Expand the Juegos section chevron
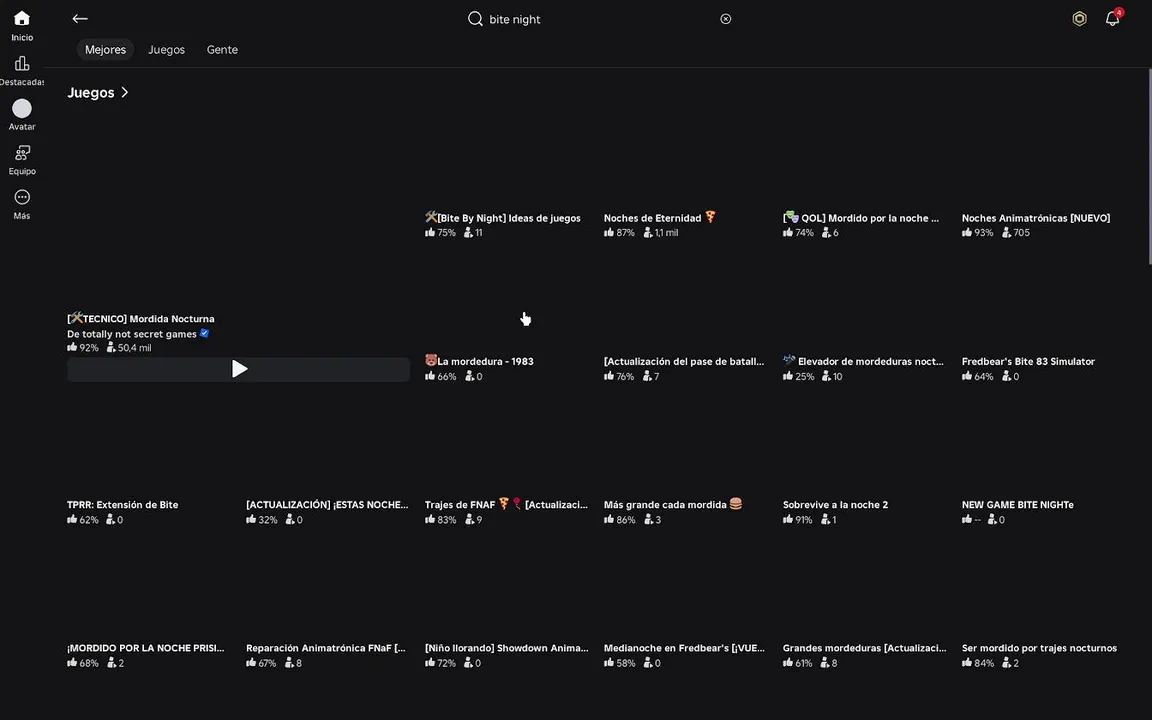Screen dimensions: 1152x720 (125, 92)
